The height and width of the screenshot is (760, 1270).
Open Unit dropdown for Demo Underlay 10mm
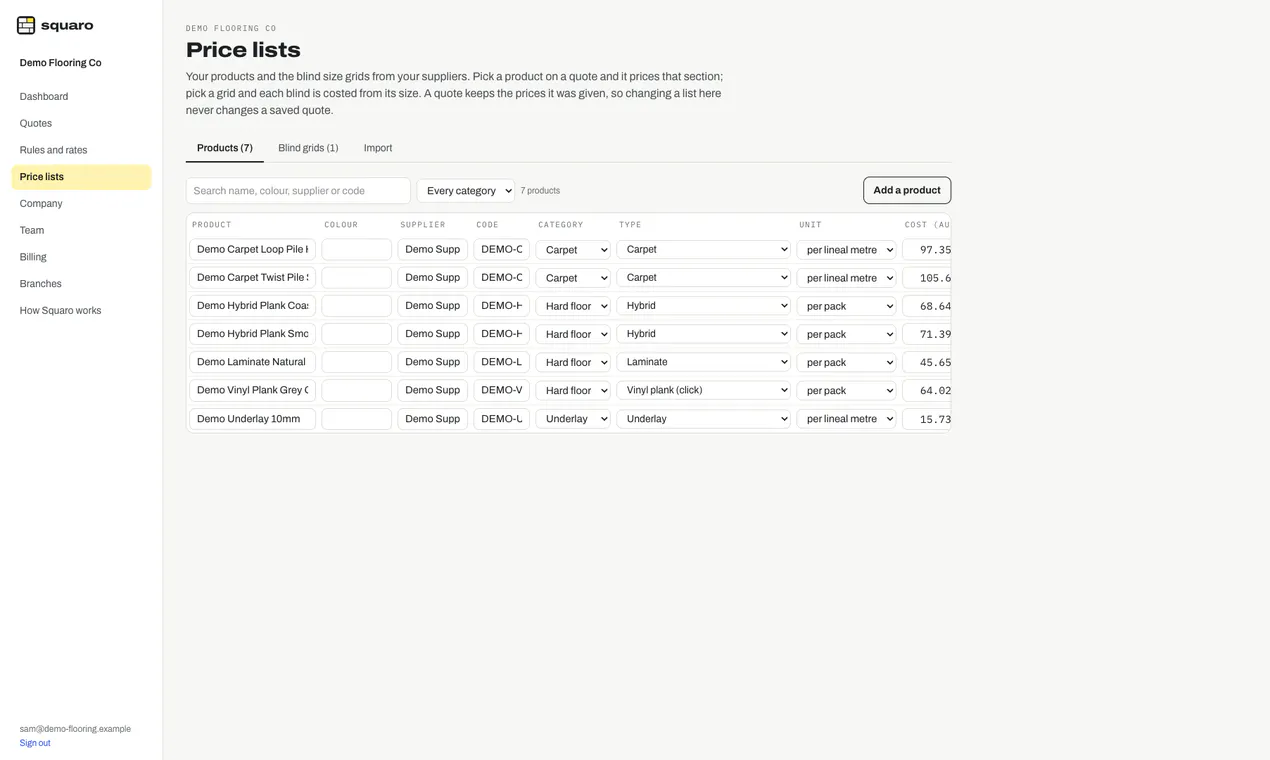[x=847, y=419]
